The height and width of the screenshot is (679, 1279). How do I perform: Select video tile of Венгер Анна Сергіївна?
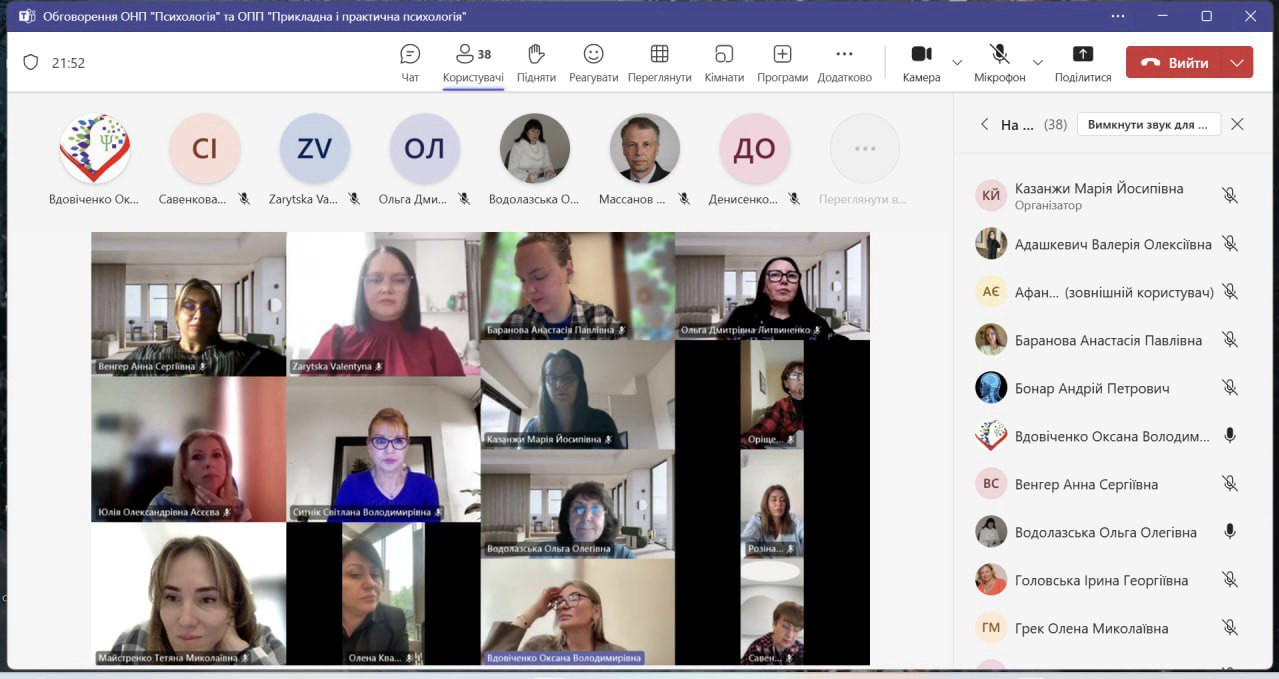[189, 304]
